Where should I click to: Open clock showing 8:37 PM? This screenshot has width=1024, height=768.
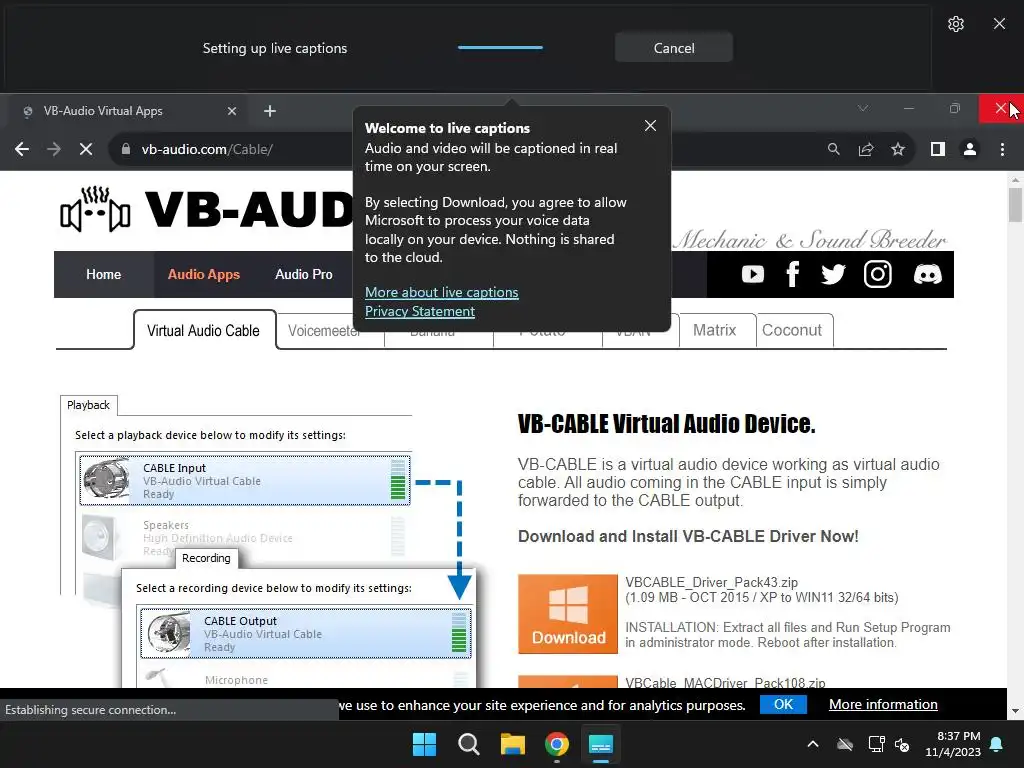(x=953, y=744)
